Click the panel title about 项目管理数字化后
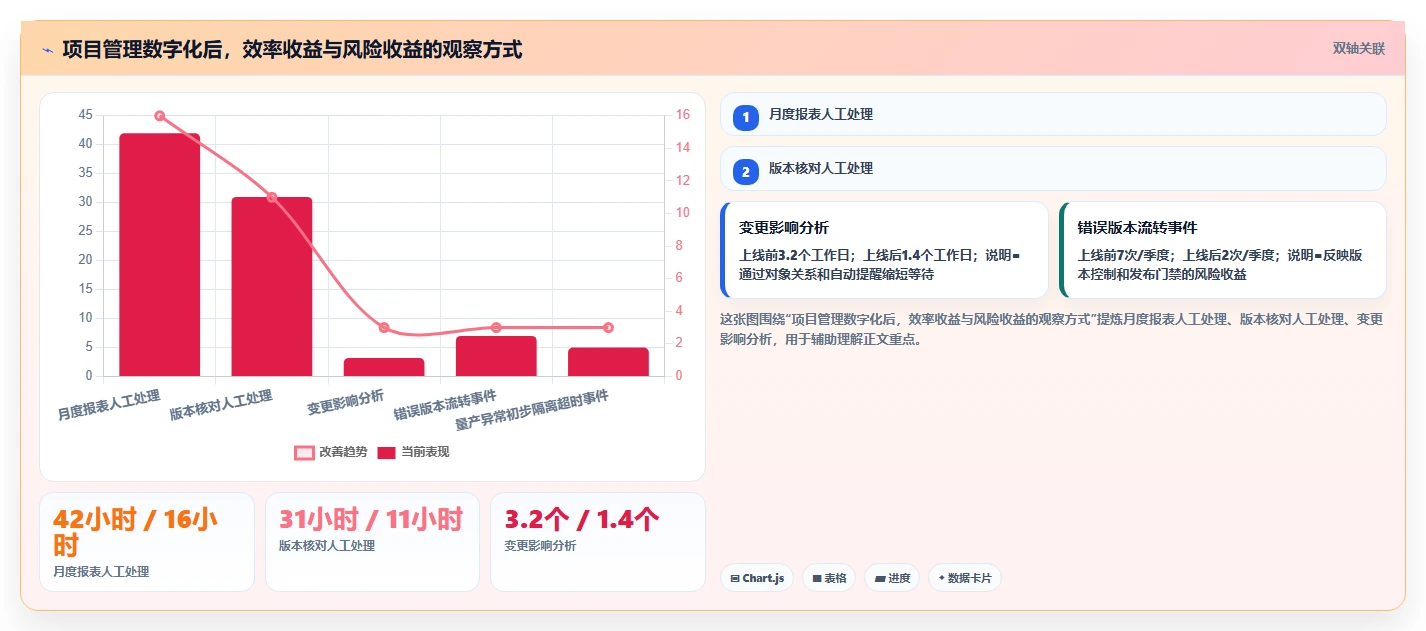Viewport: 1426px width, 631px height. point(292,50)
